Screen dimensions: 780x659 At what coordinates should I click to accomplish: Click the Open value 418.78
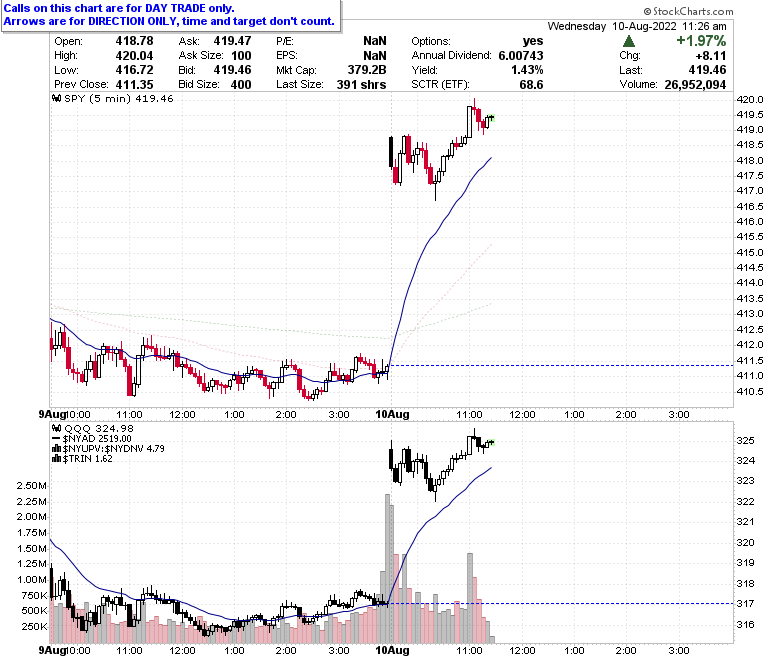[134, 41]
